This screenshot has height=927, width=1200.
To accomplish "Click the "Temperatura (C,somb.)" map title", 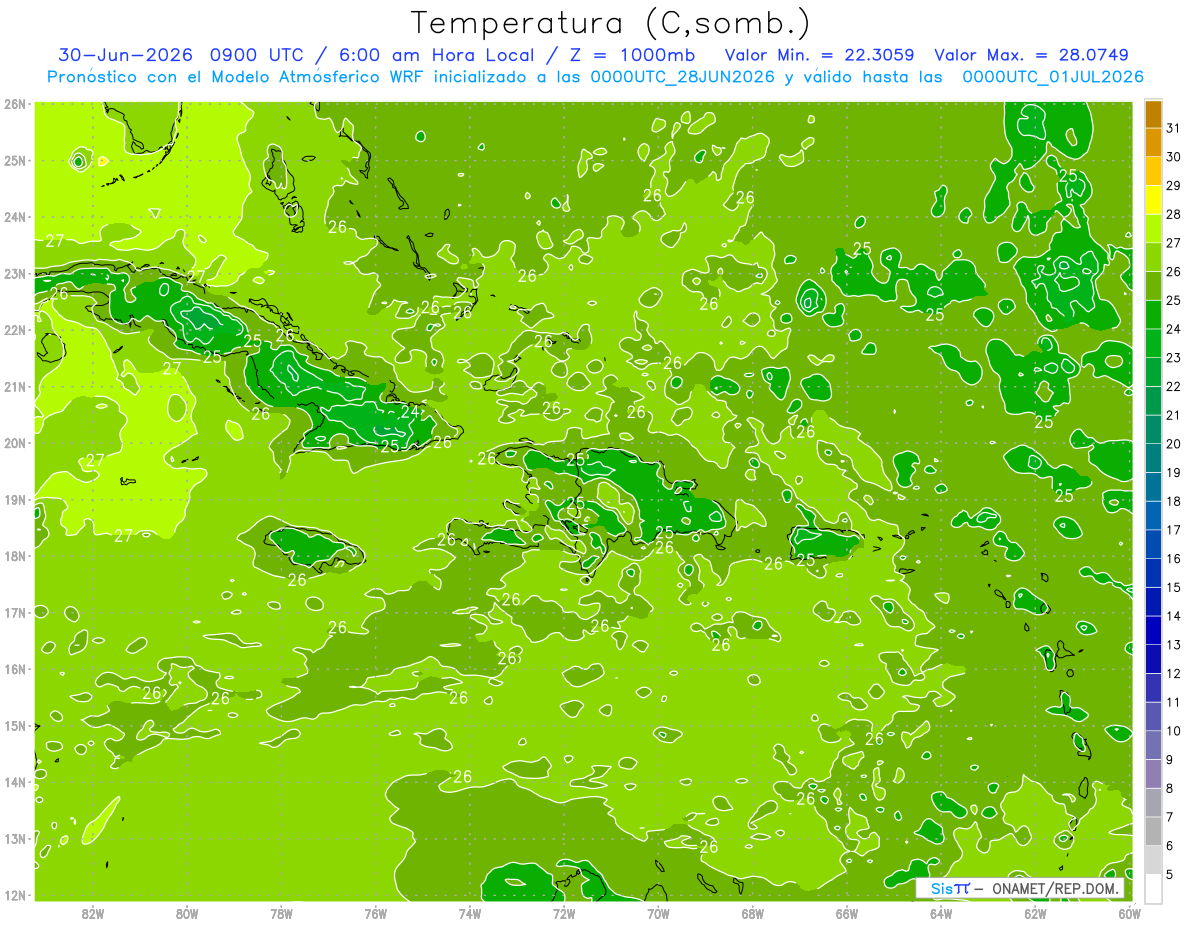I will 611,24.
